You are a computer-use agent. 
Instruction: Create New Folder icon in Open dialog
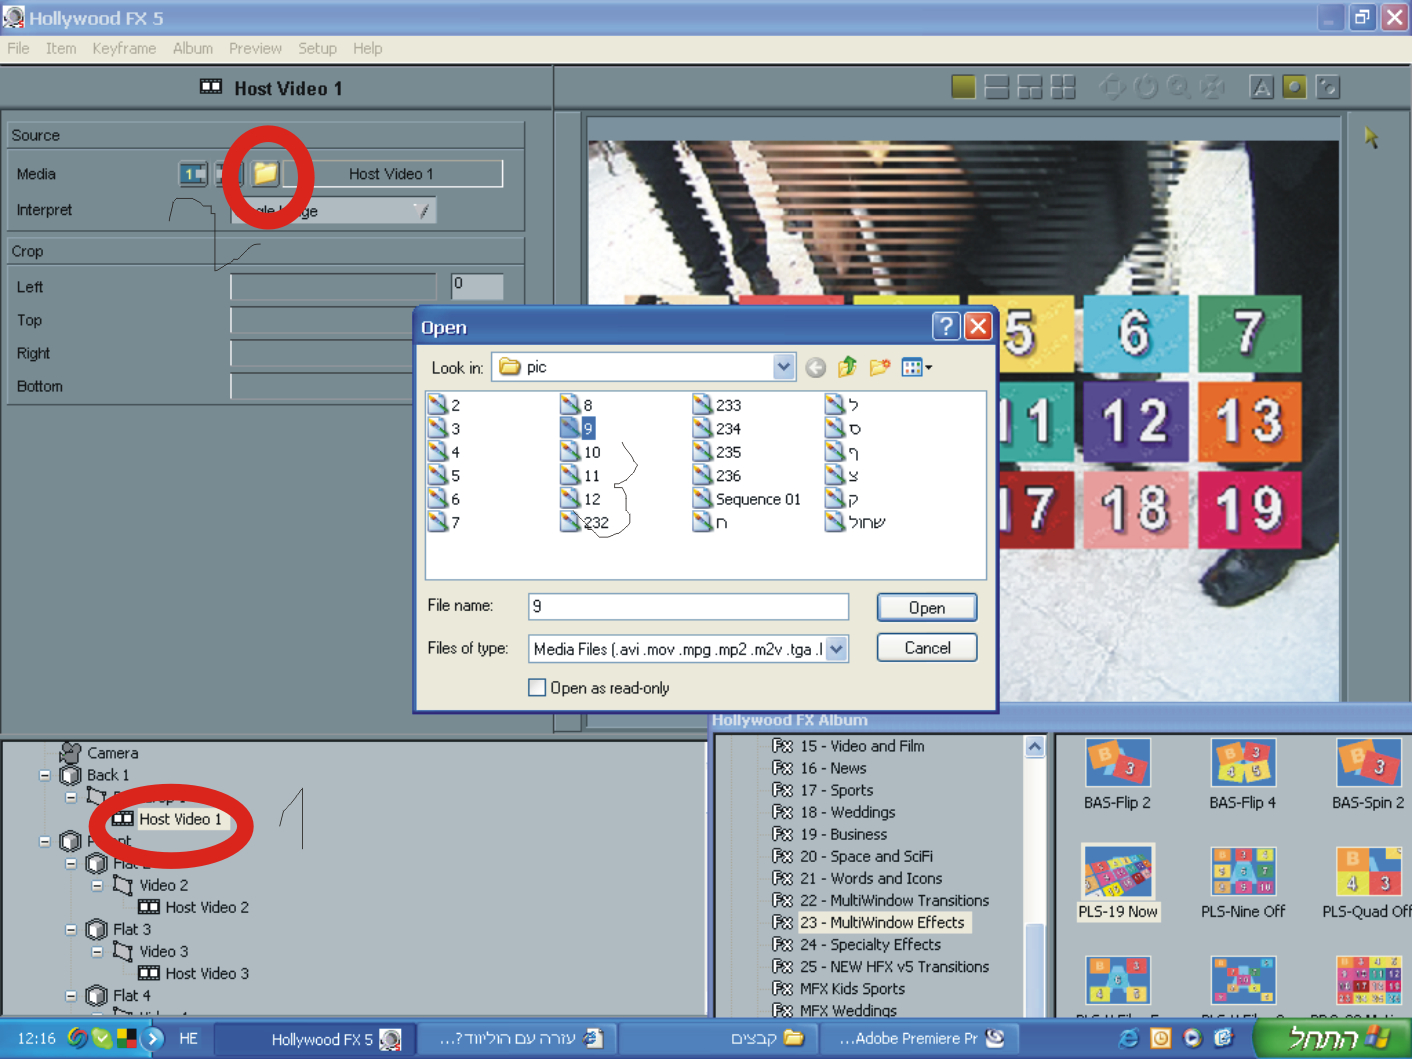tap(880, 367)
